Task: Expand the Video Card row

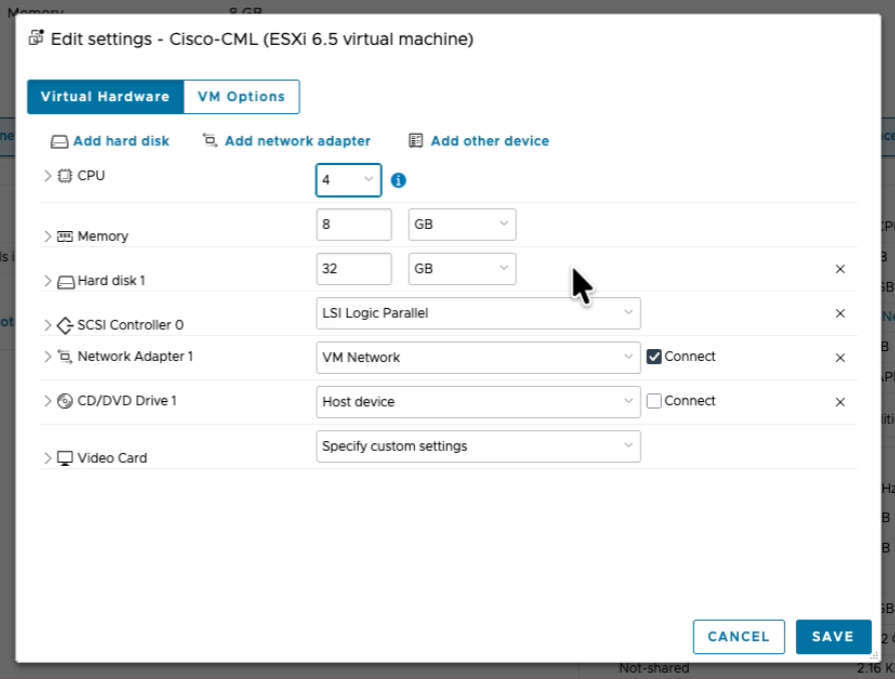Action: click(47, 458)
